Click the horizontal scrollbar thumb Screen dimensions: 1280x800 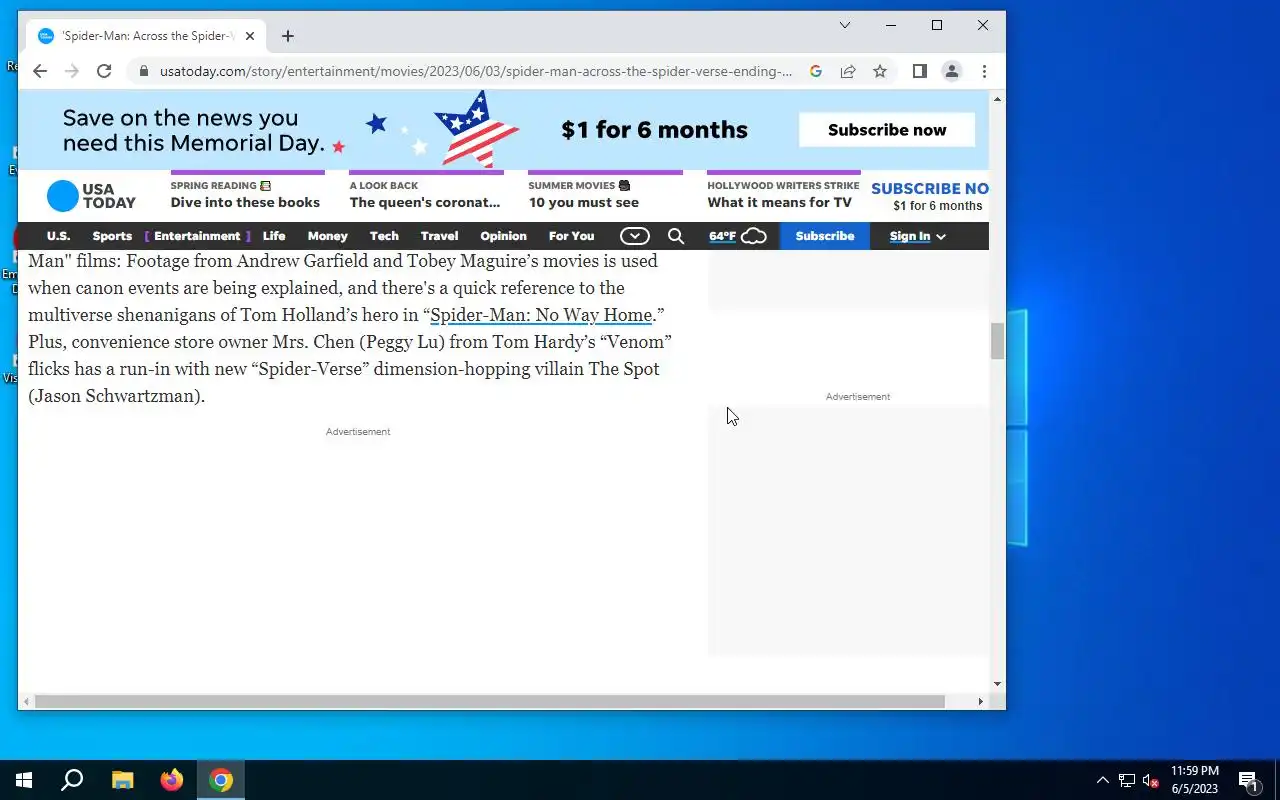point(490,701)
